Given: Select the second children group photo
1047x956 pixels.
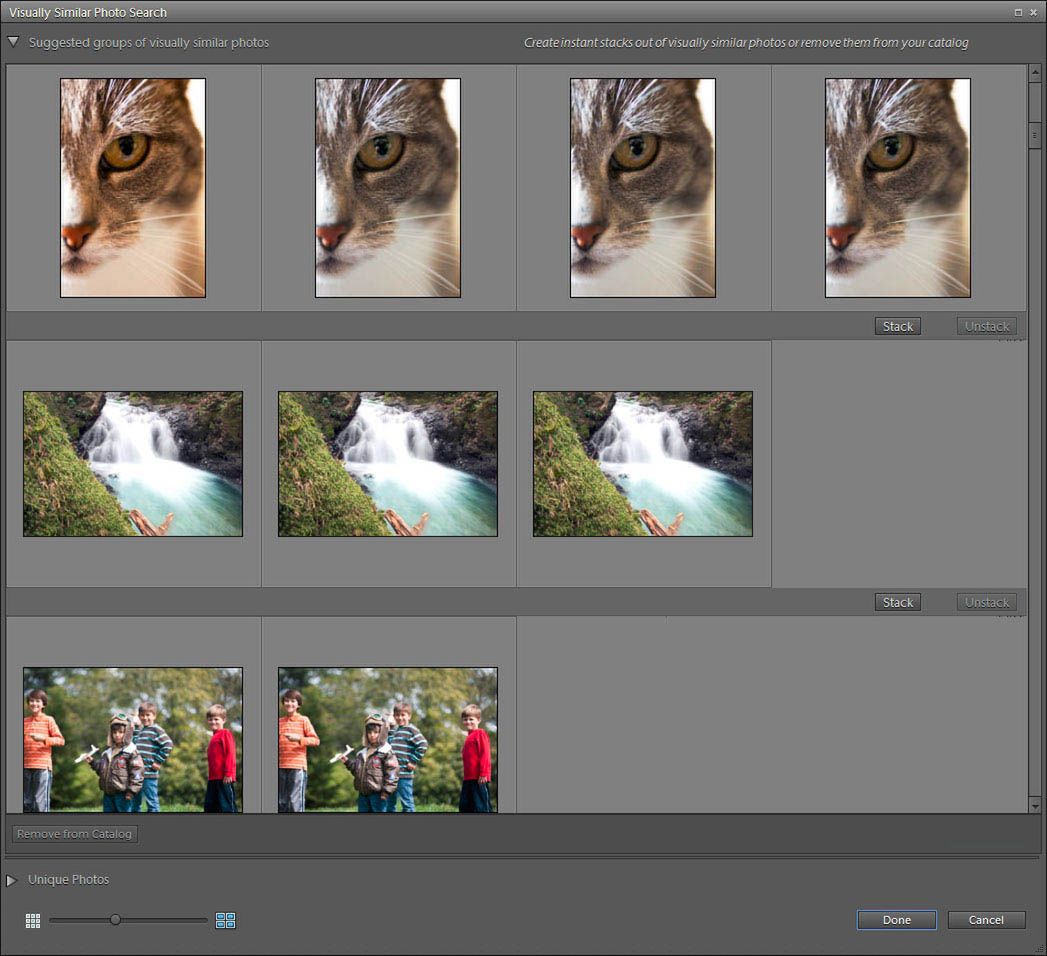Looking at the screenshot, I should point(388,740).
